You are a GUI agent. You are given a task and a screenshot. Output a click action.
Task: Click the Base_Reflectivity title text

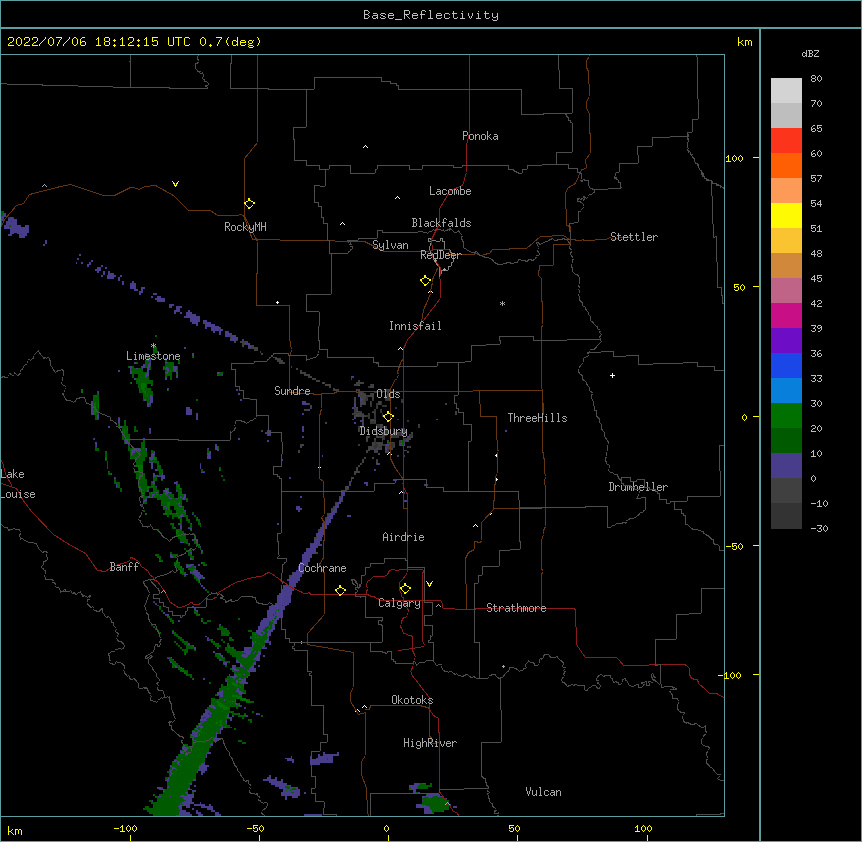click(x=431, y=15)
